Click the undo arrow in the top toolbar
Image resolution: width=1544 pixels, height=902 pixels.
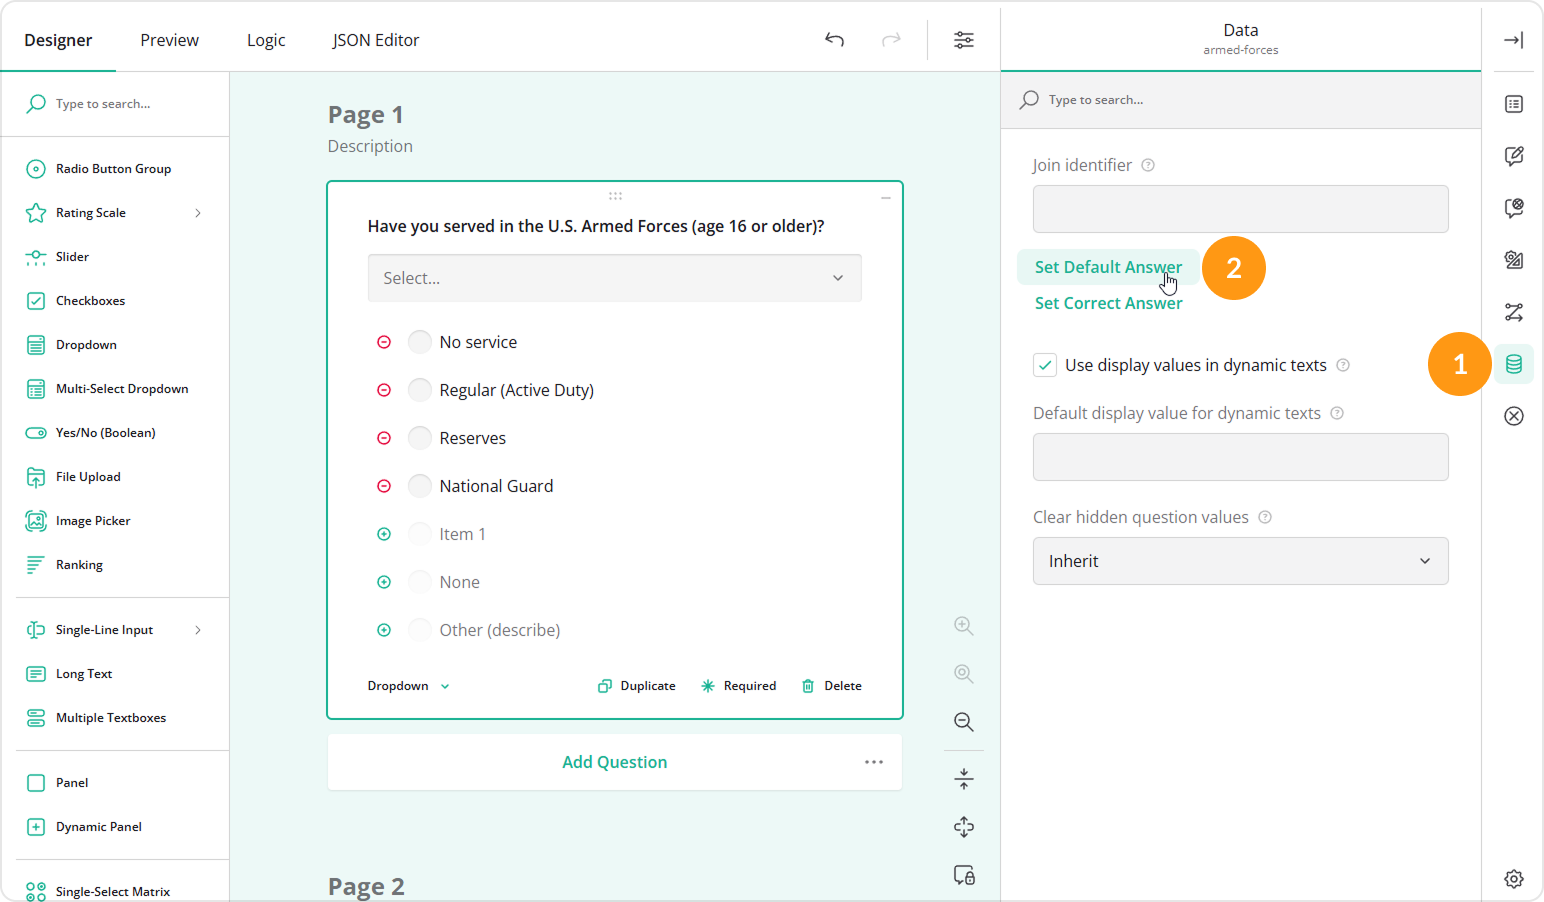(834, 40)
